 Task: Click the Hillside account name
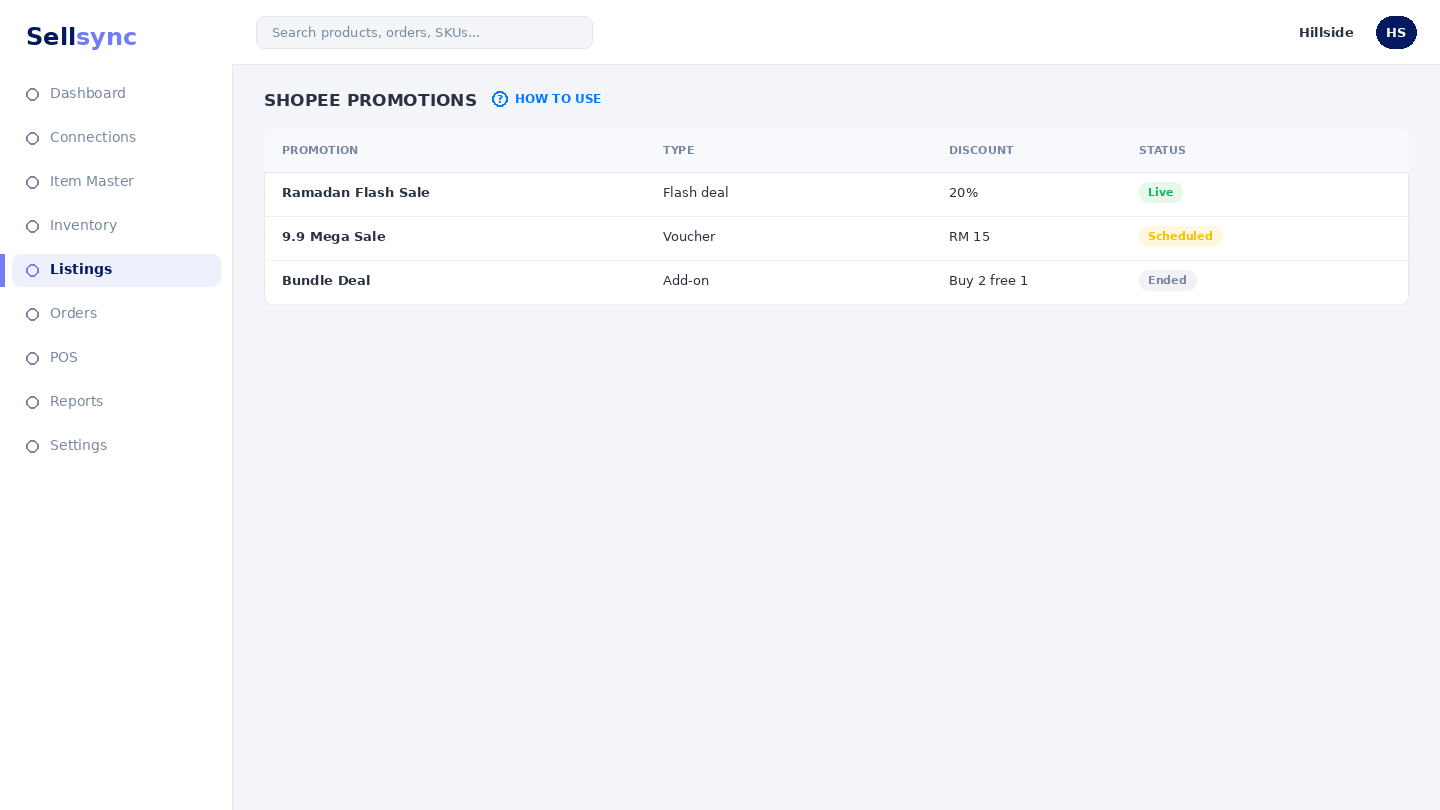tap(1326, 32)
